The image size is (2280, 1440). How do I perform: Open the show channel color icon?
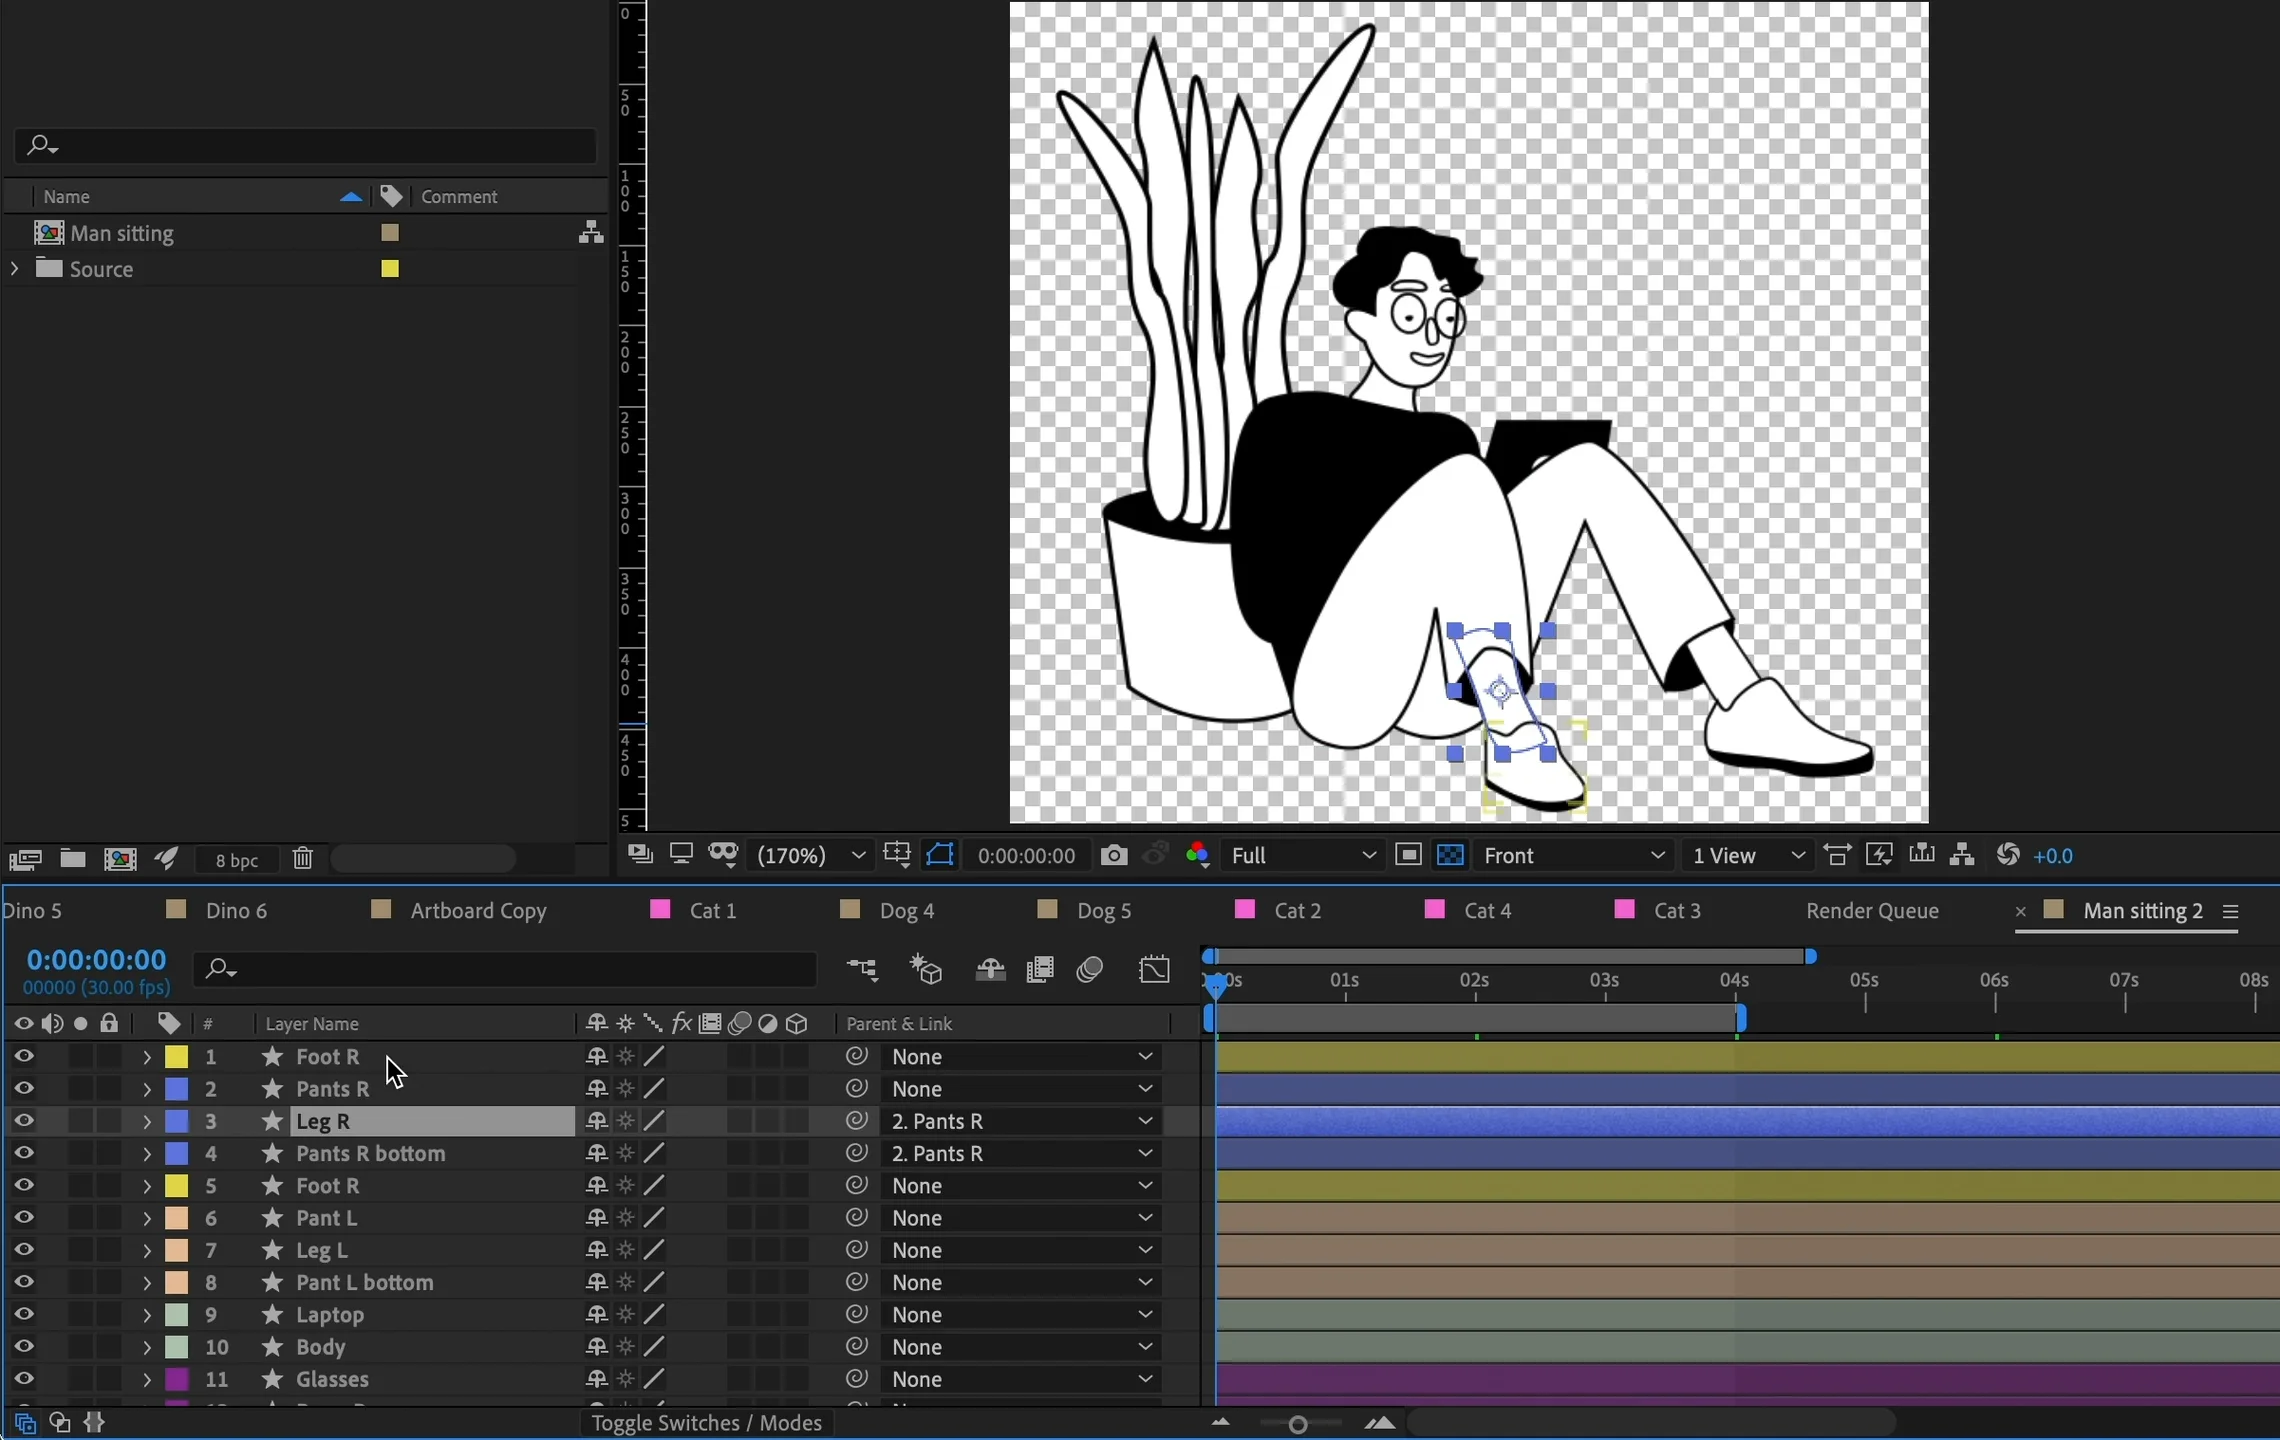tap(1197, 855)
